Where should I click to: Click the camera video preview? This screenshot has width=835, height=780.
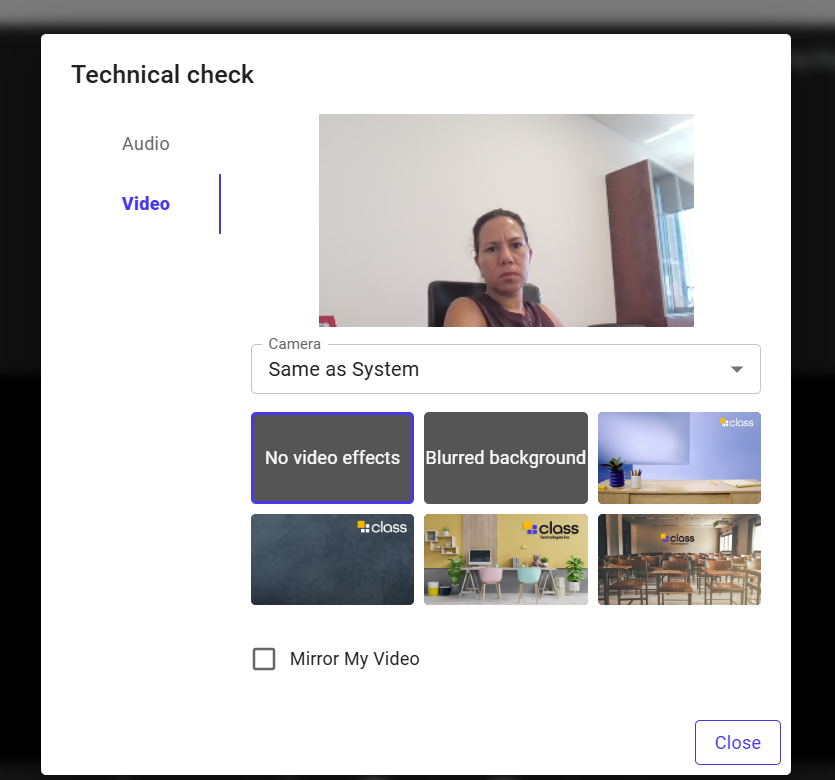(x=506, y=220)
